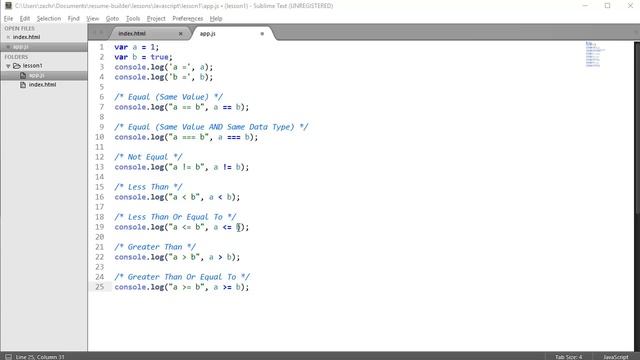This screenshot has height=360, width=640.
Task: Open the JavaScript syntax selector
Action: tap(616, 357)
